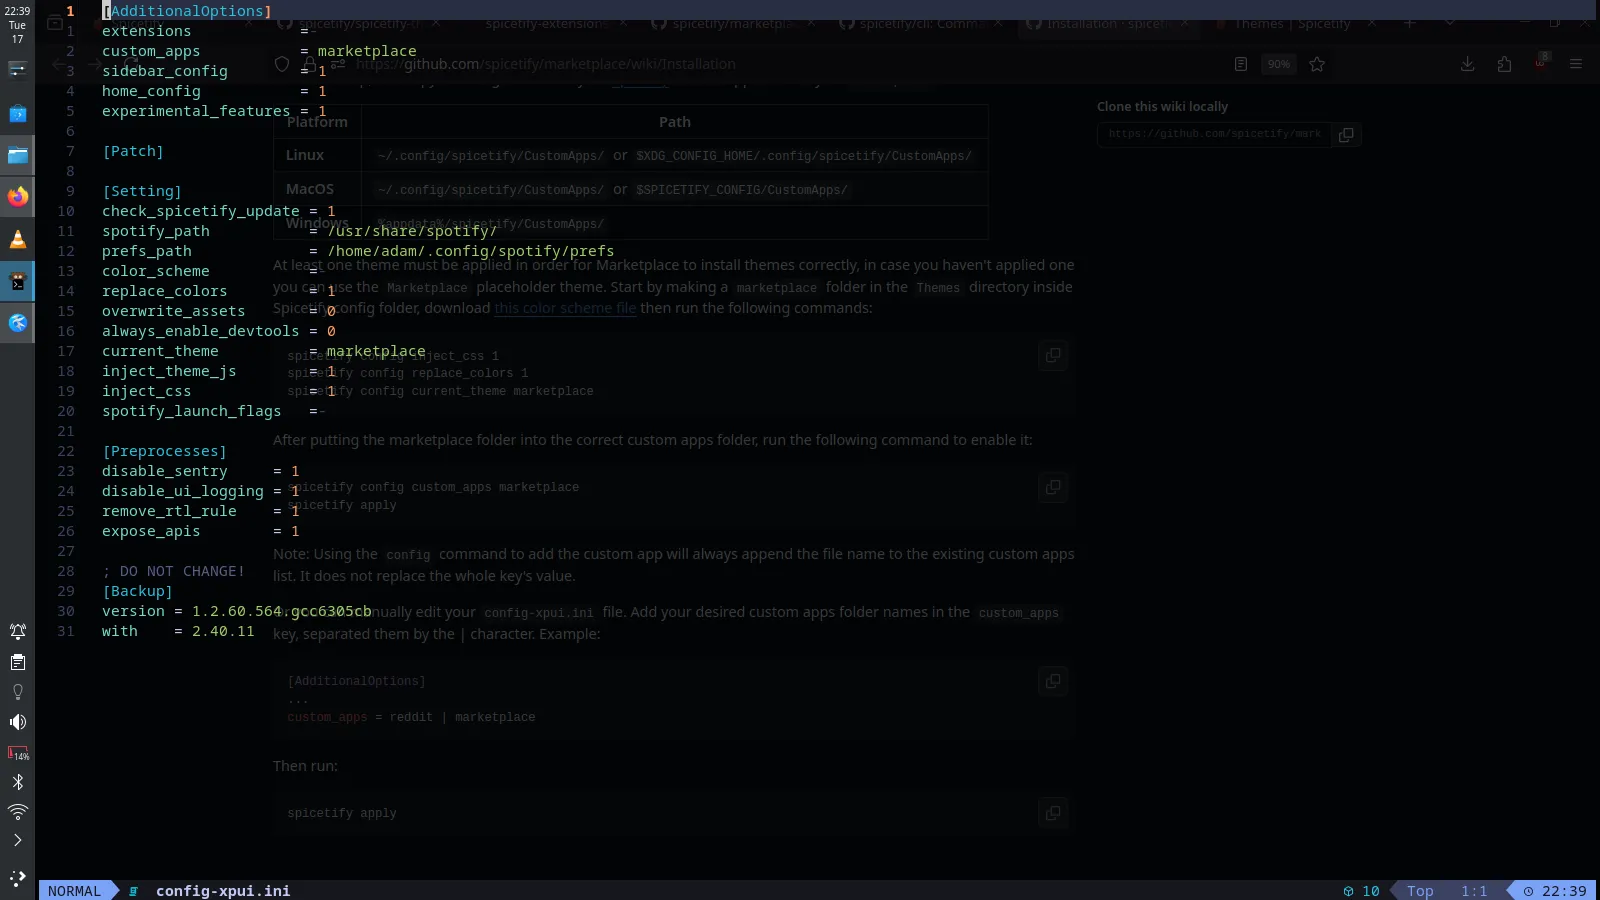Open the list all tabs dropdown in Firefox
This screenshot has width=1600, height=900.
click(x=1449, y=23)
